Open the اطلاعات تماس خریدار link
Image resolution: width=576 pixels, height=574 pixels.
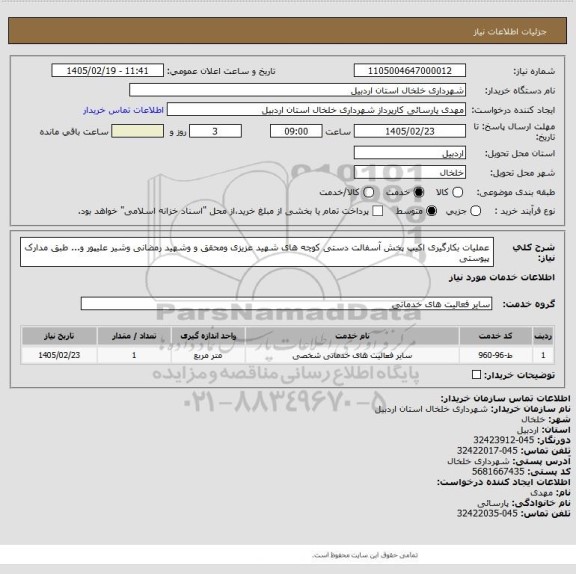coord(123,110)
